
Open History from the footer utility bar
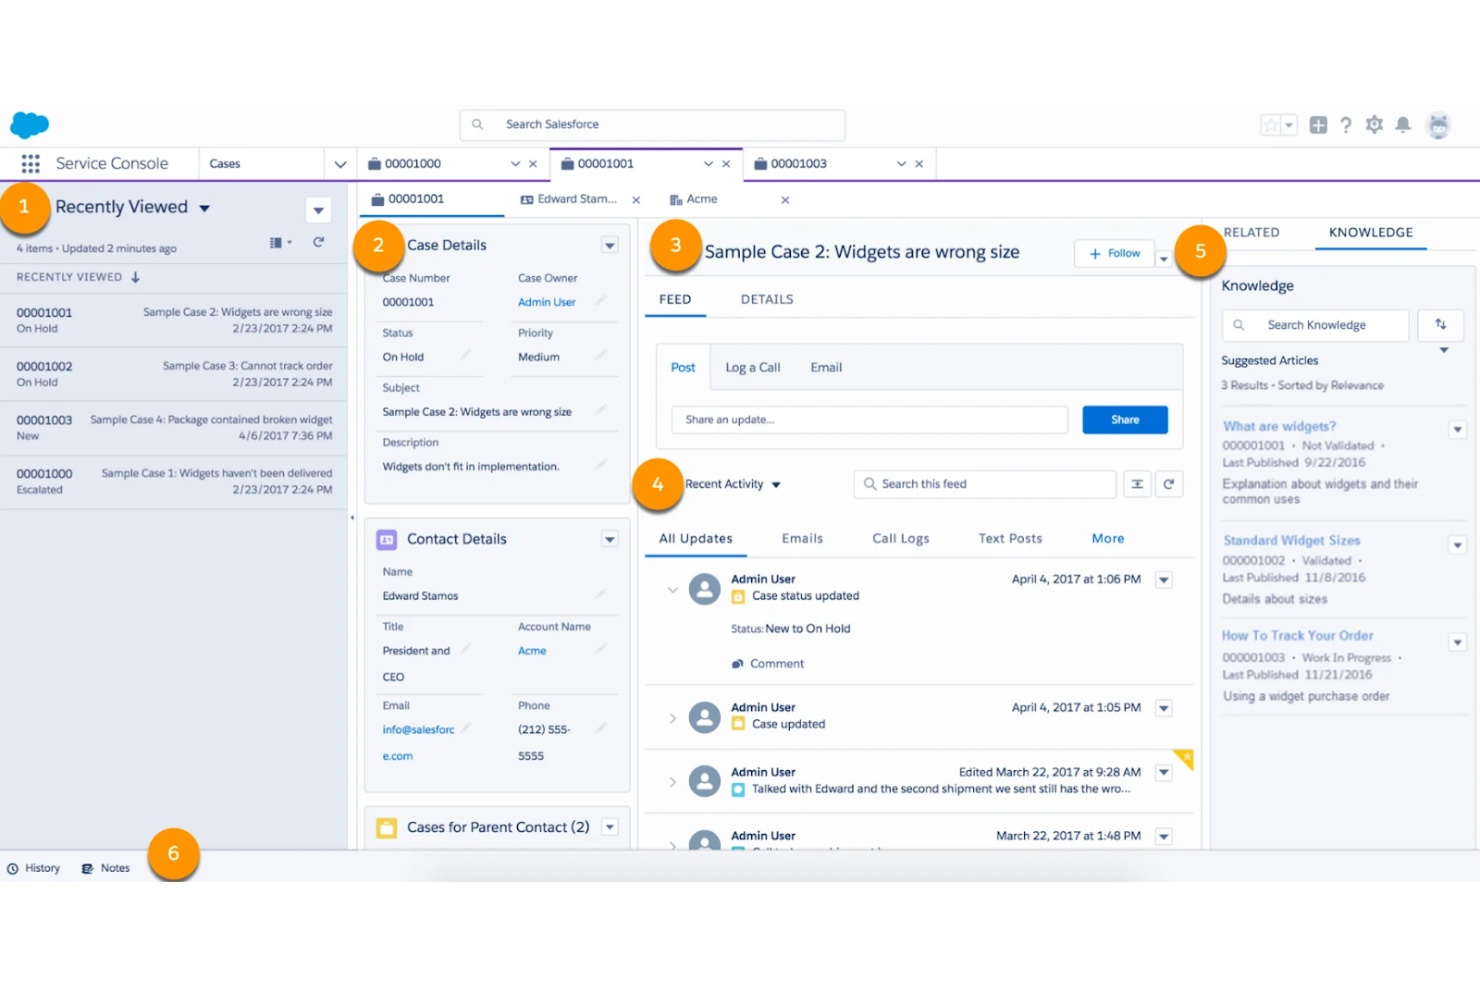[34, 867]
